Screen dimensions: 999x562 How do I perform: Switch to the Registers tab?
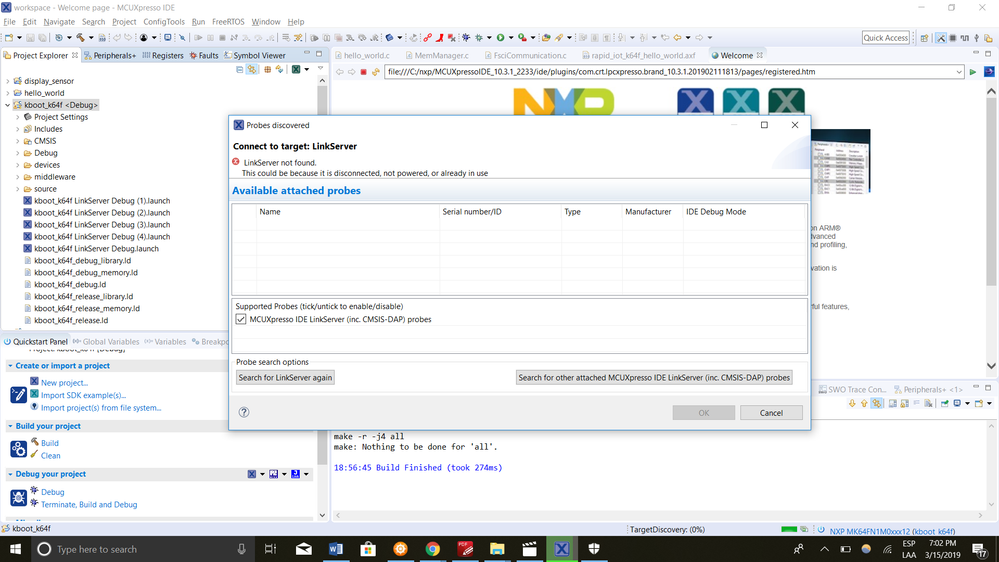163,55
